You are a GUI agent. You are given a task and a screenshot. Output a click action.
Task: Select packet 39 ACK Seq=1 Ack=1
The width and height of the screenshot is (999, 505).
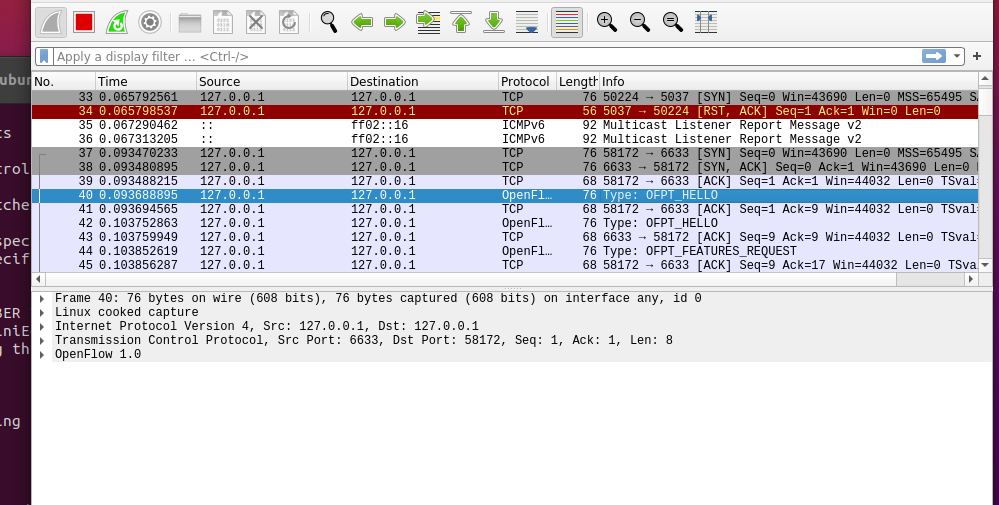coord(505,181)
